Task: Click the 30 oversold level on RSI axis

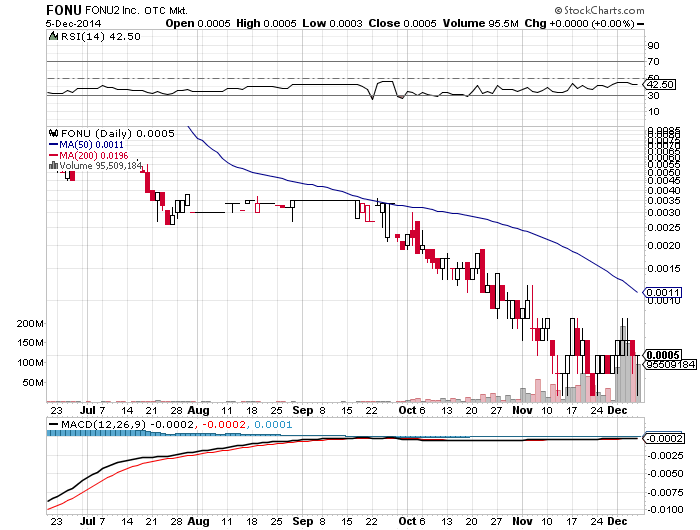Action: pos(654,95)
